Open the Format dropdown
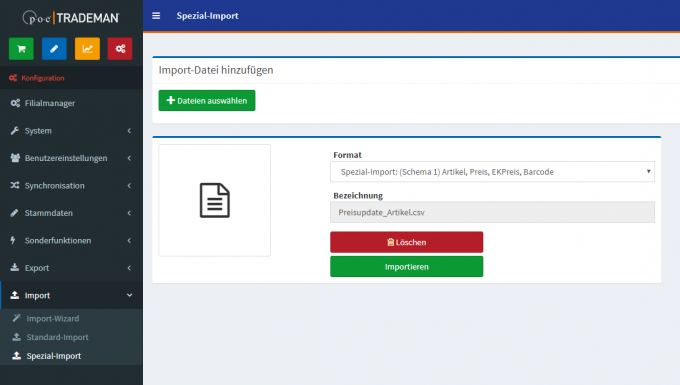 tap(492, 172)
